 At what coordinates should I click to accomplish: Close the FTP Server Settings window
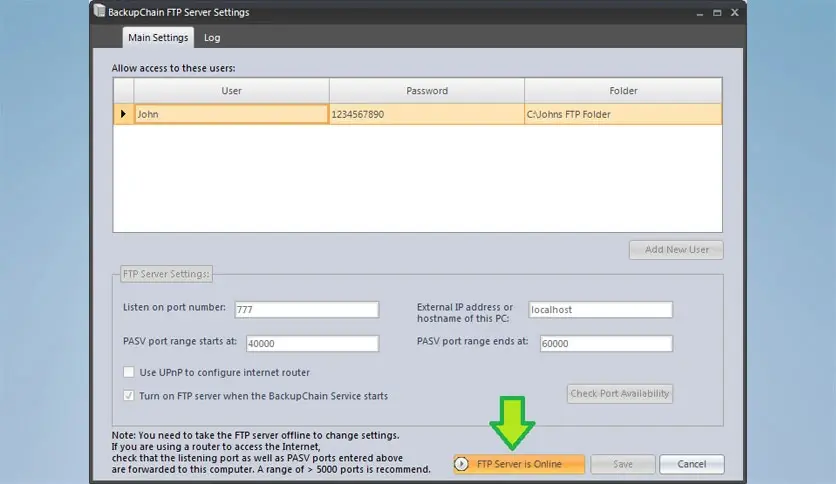pos(735,12)
